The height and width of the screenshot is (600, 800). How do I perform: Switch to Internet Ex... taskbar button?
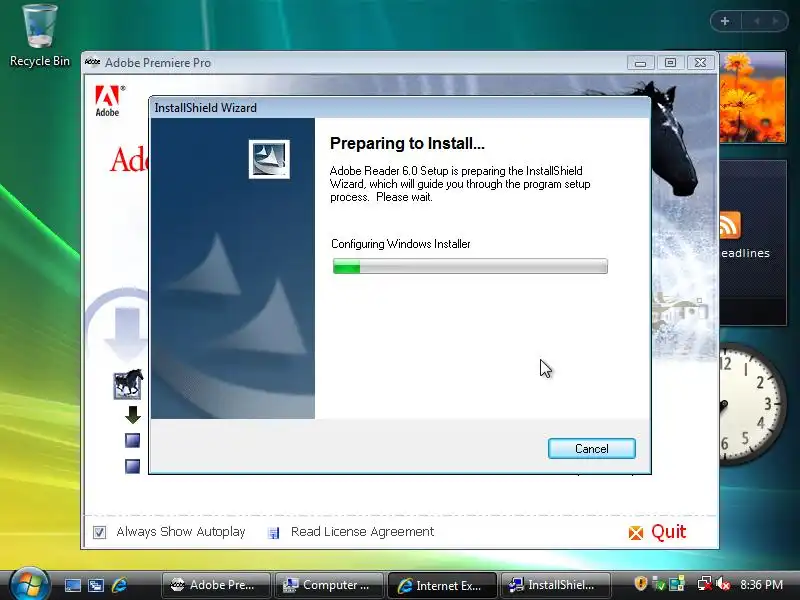(x=442, y=585)
